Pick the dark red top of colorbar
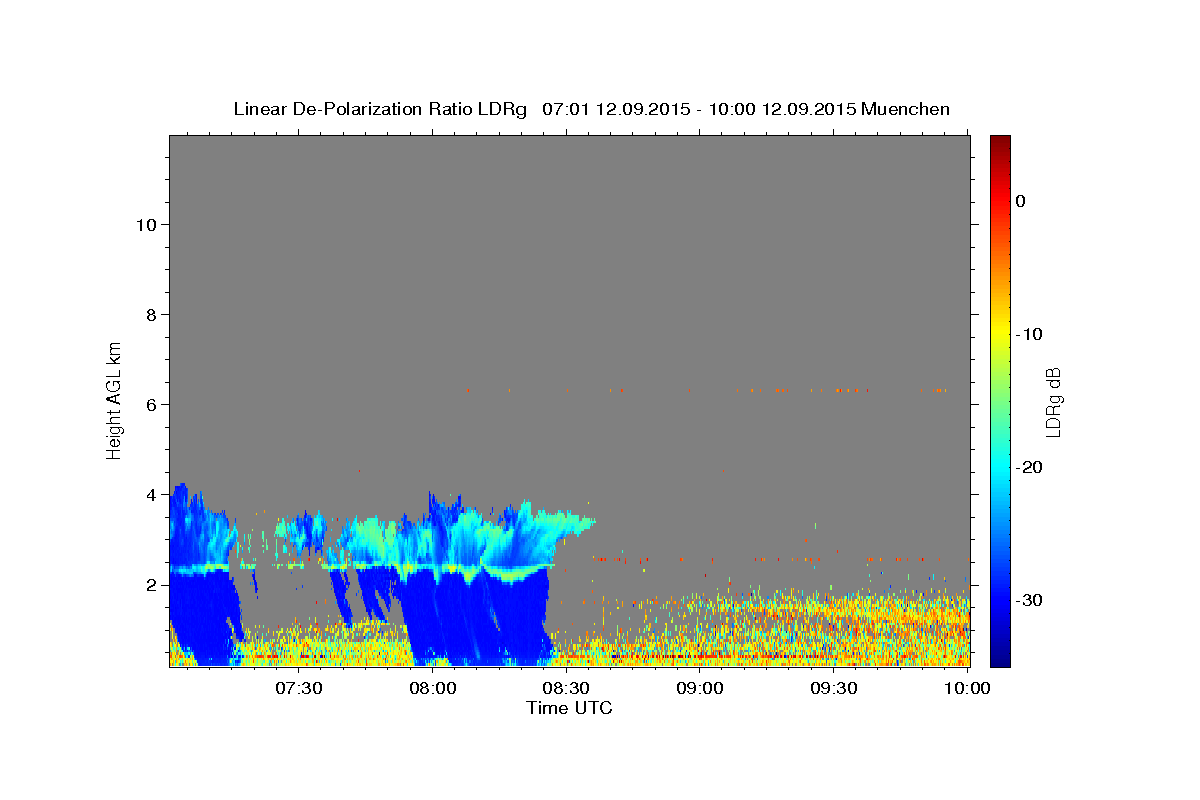Viewport: 1200px width, 800px height. tap(1000, 142)
